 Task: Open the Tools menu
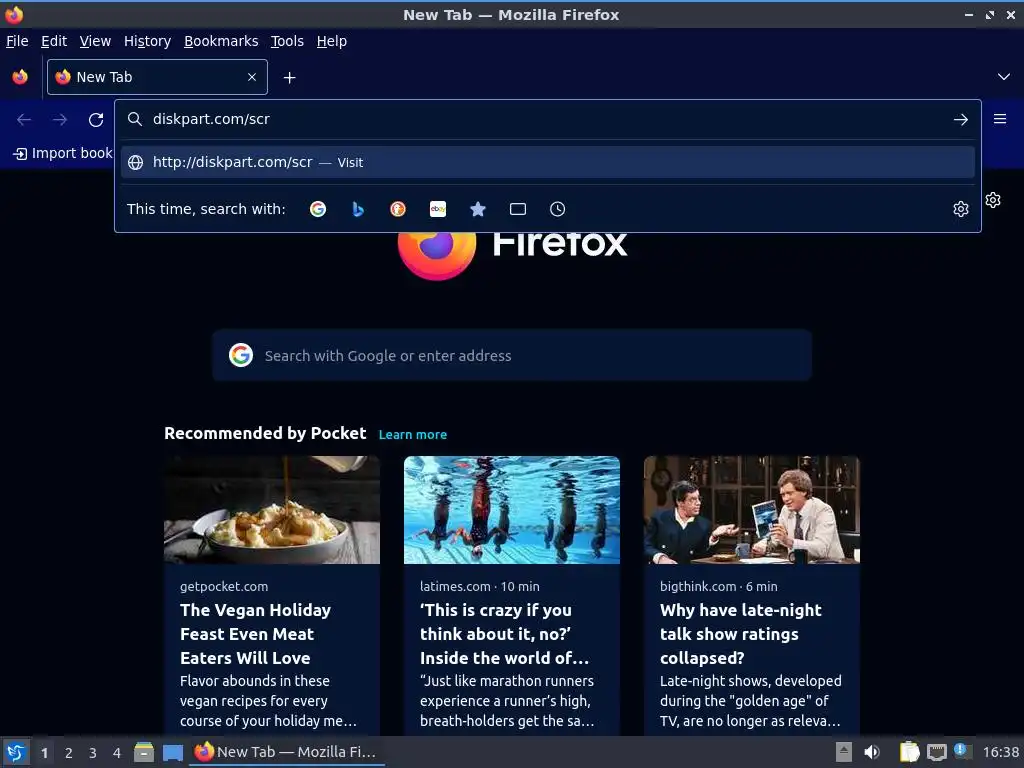tap(287, 41)
